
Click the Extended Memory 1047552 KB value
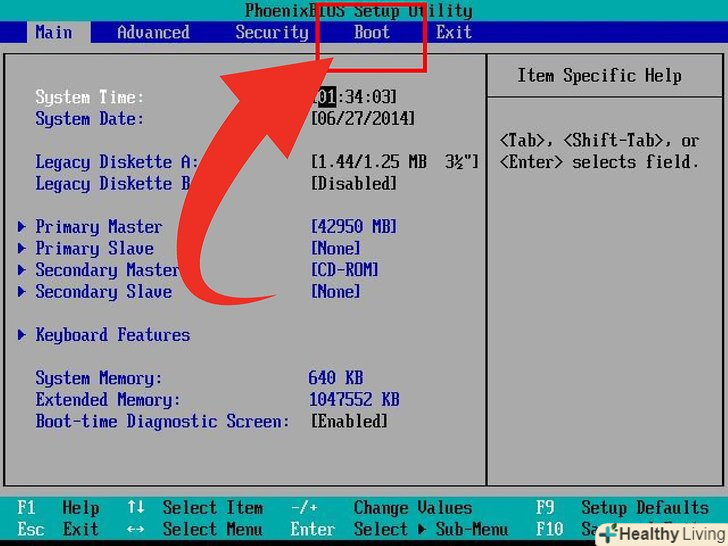[354, 399]
